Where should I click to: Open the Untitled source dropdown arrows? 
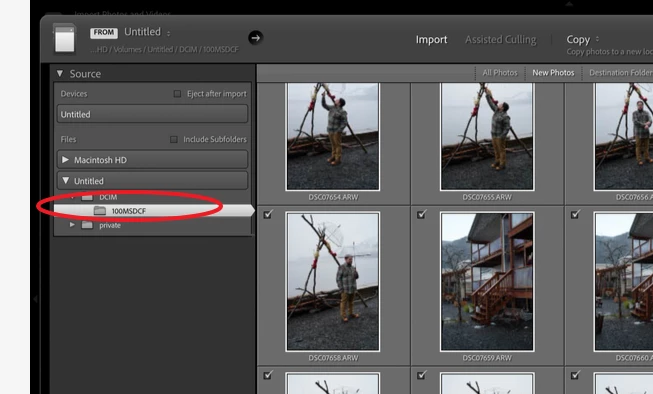(x=168, y=33)
